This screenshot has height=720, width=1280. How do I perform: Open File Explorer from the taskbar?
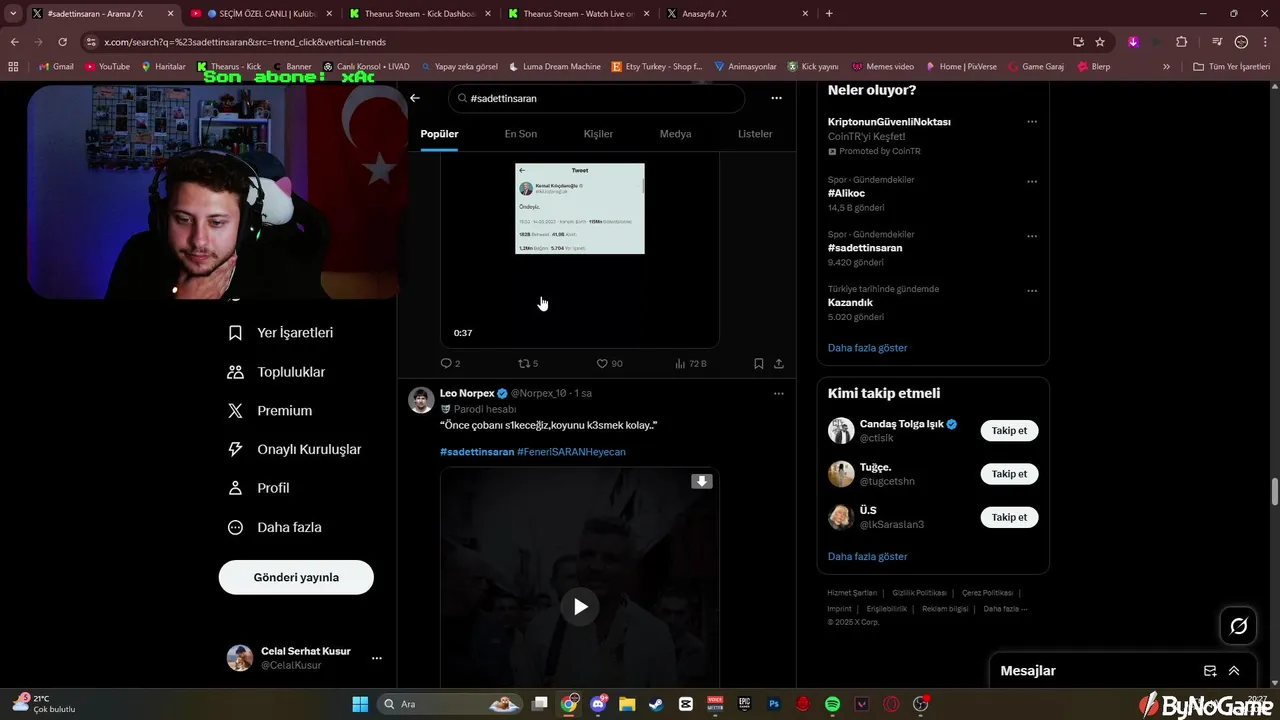[x=627, y=704]
